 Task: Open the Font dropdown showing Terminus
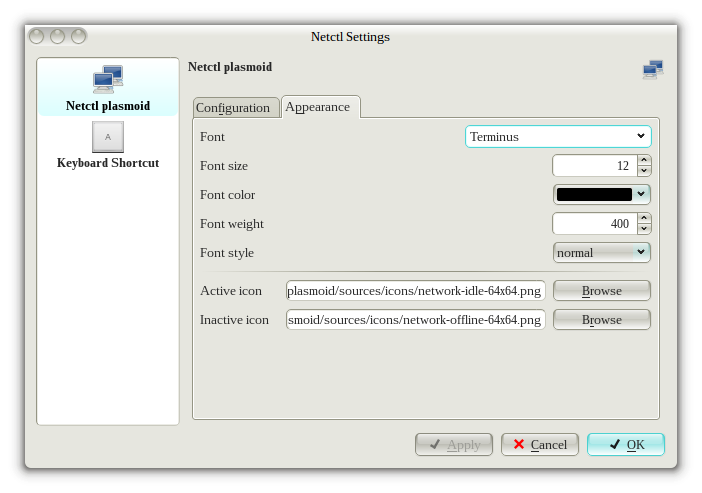558,136
